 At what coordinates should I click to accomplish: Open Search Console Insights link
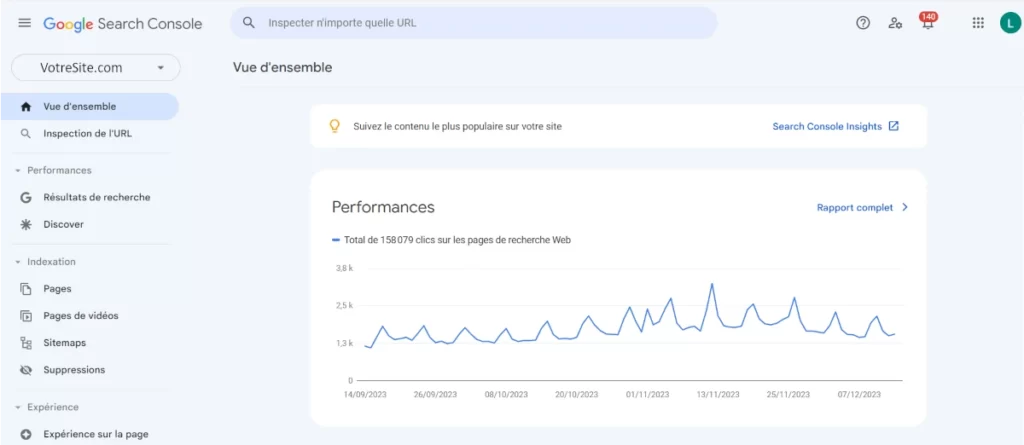coord(827,126)
